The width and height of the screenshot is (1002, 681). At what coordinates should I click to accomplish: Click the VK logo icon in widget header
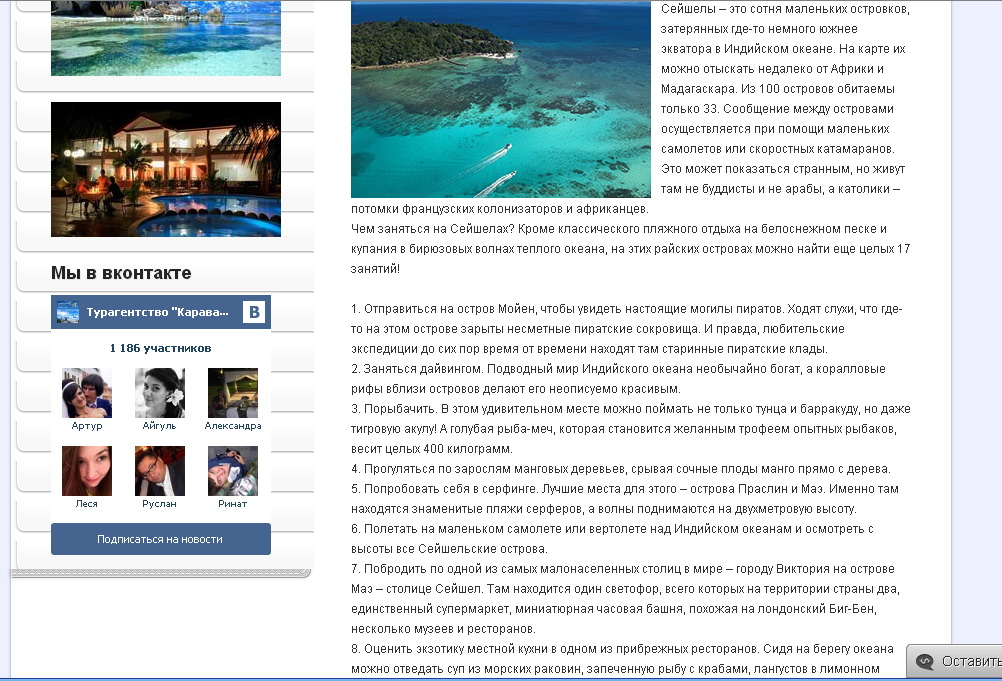(x=254, y=312)
